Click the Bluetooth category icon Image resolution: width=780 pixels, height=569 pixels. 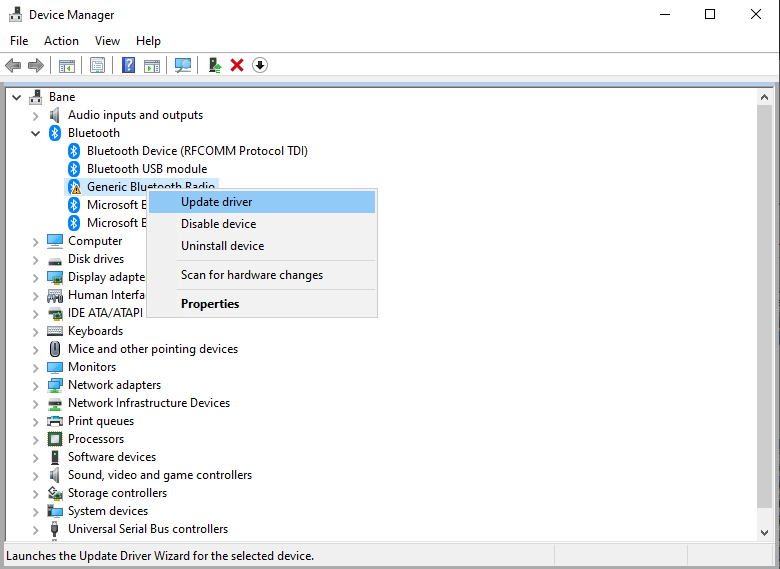[x=55, y=133]
